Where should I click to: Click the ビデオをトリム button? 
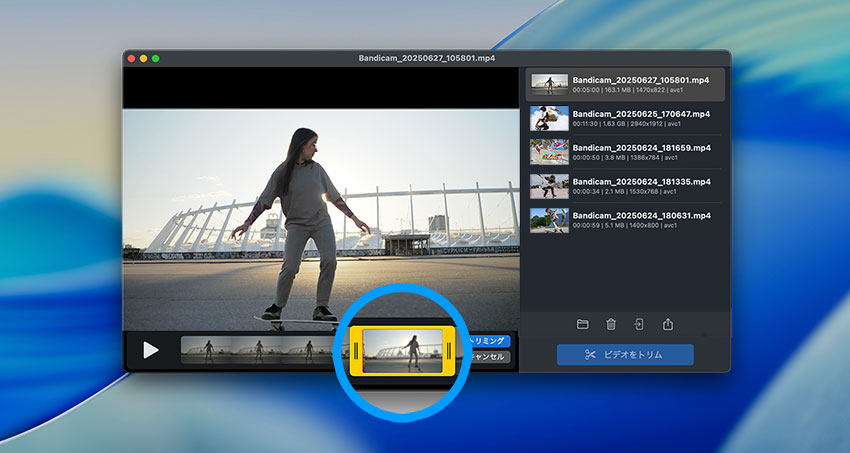tap(625, 355)
